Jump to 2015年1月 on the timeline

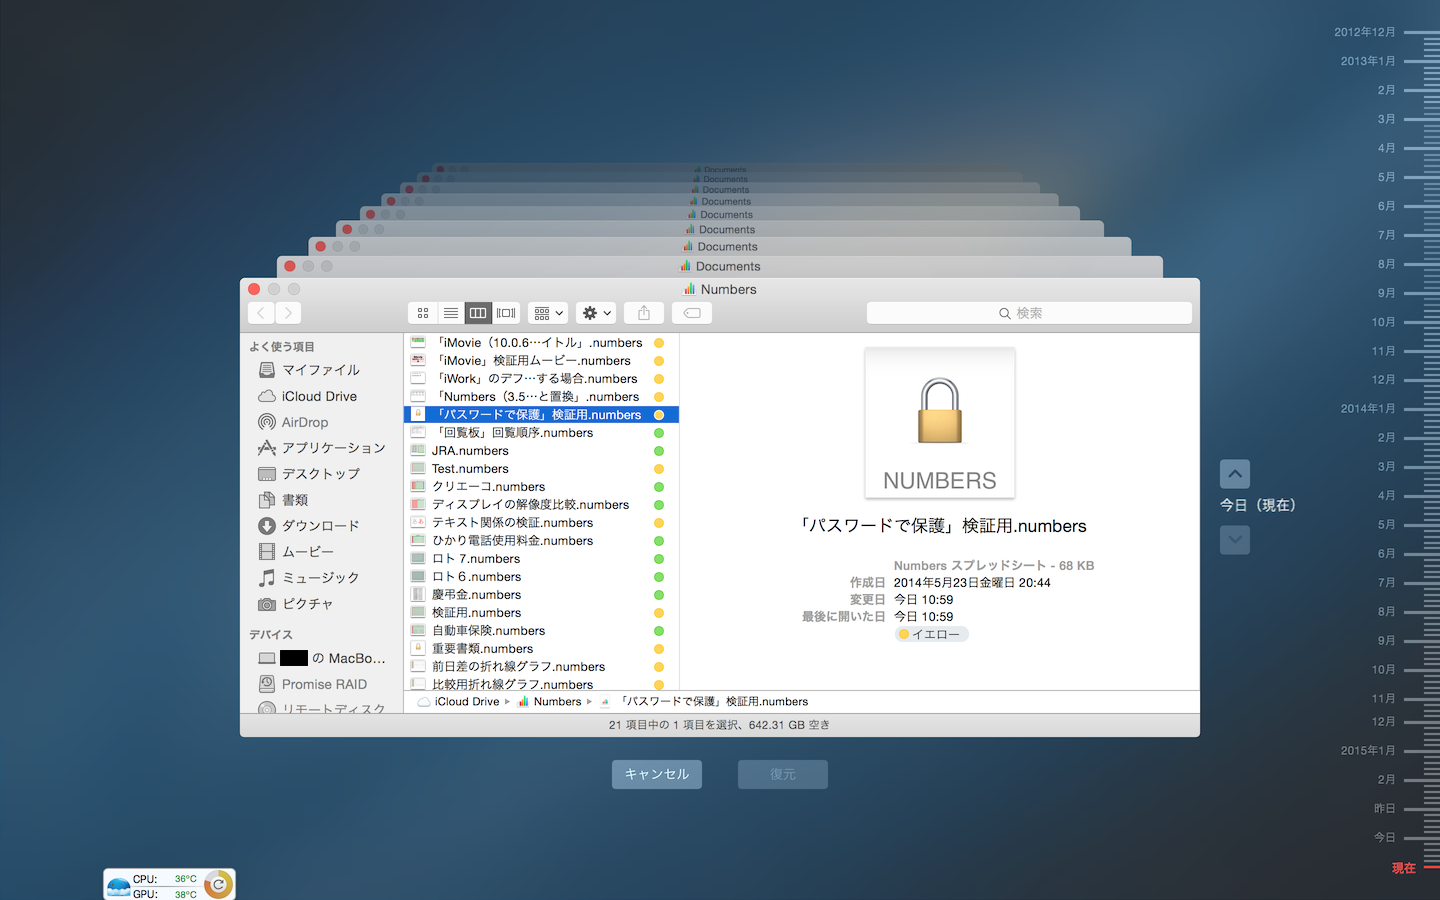tap(1368, 750)
